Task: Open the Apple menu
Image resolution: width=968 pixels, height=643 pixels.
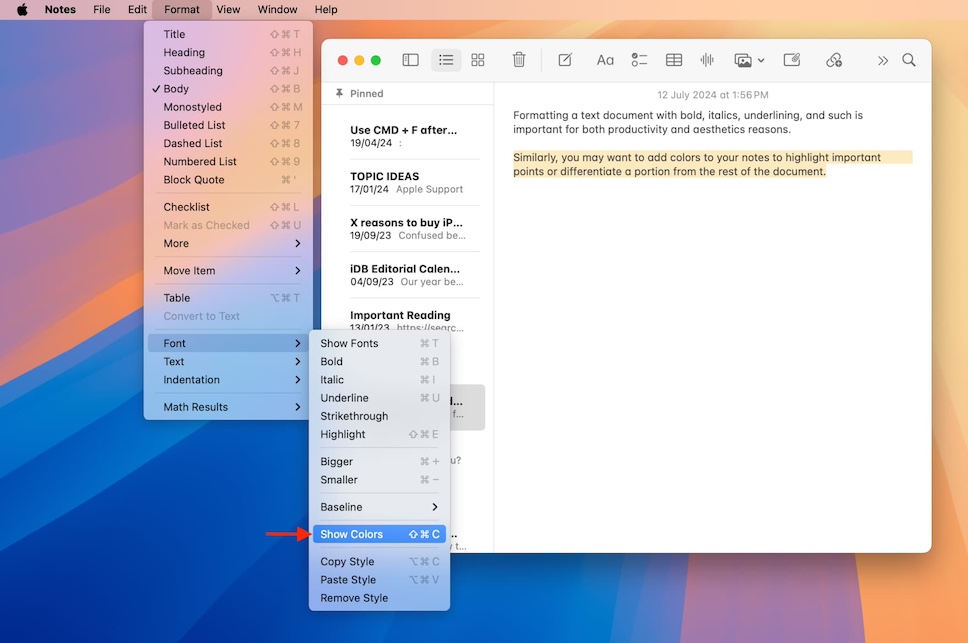Action: click(22, 9)
